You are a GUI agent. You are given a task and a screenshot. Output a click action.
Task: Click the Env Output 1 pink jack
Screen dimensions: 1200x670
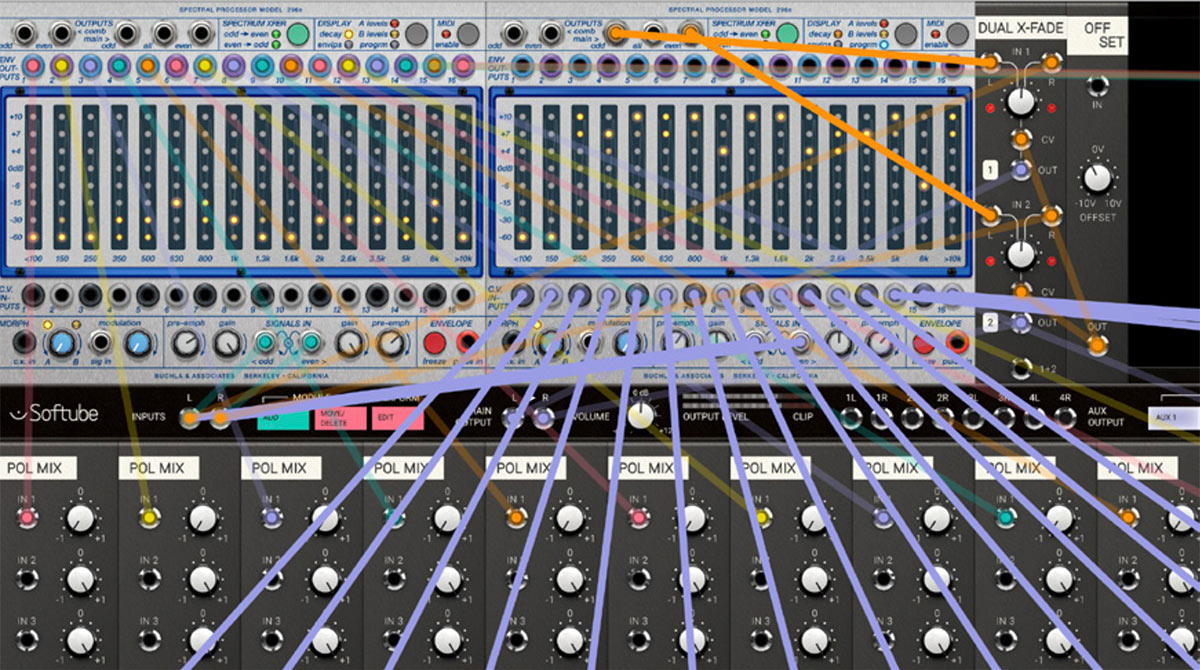pos(34,66)
